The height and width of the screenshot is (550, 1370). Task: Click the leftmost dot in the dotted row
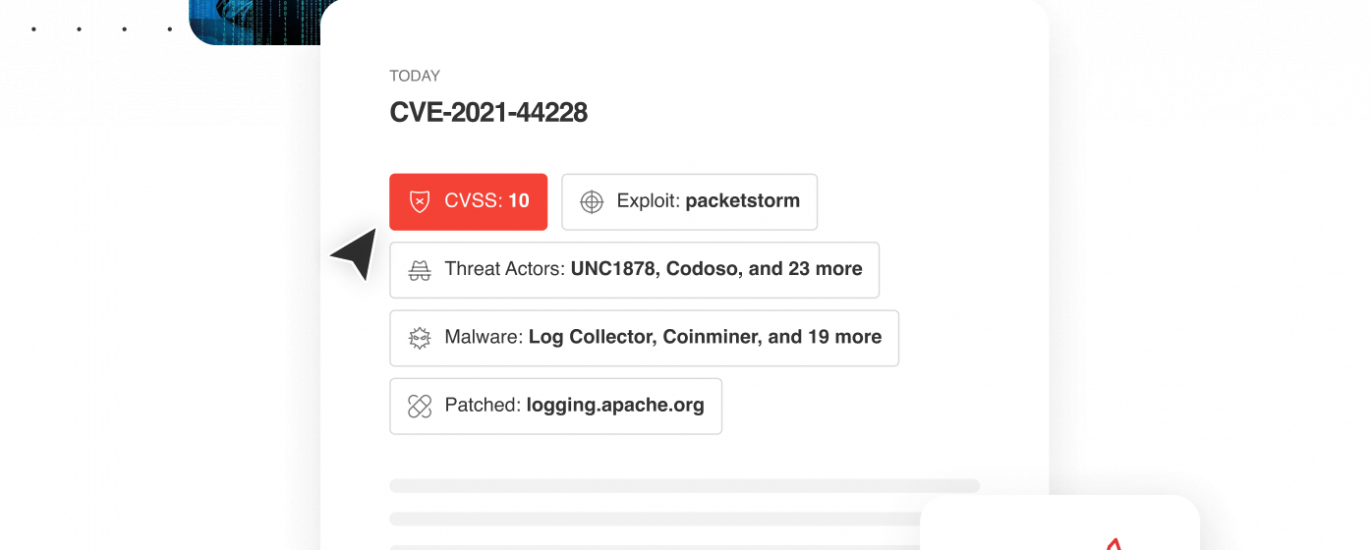(34, 29)
